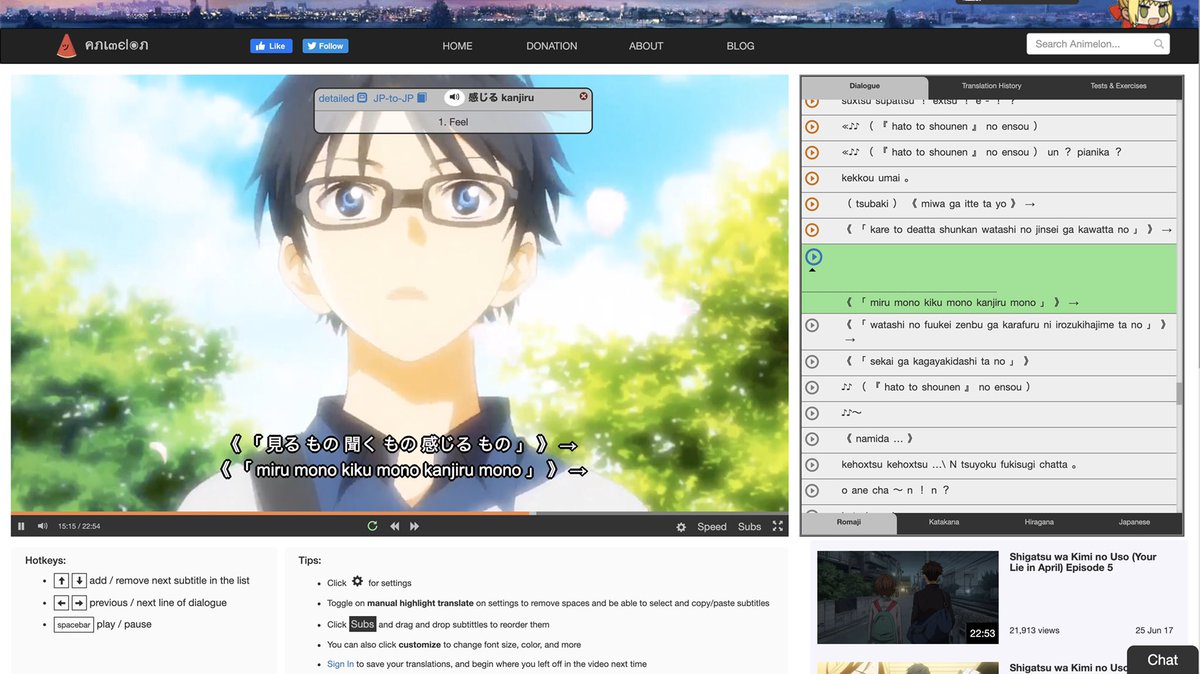This screenshot has height=674, width=1200.
Task: Open the Tests & Exercises tab
Action: (x=1118, y=86)
